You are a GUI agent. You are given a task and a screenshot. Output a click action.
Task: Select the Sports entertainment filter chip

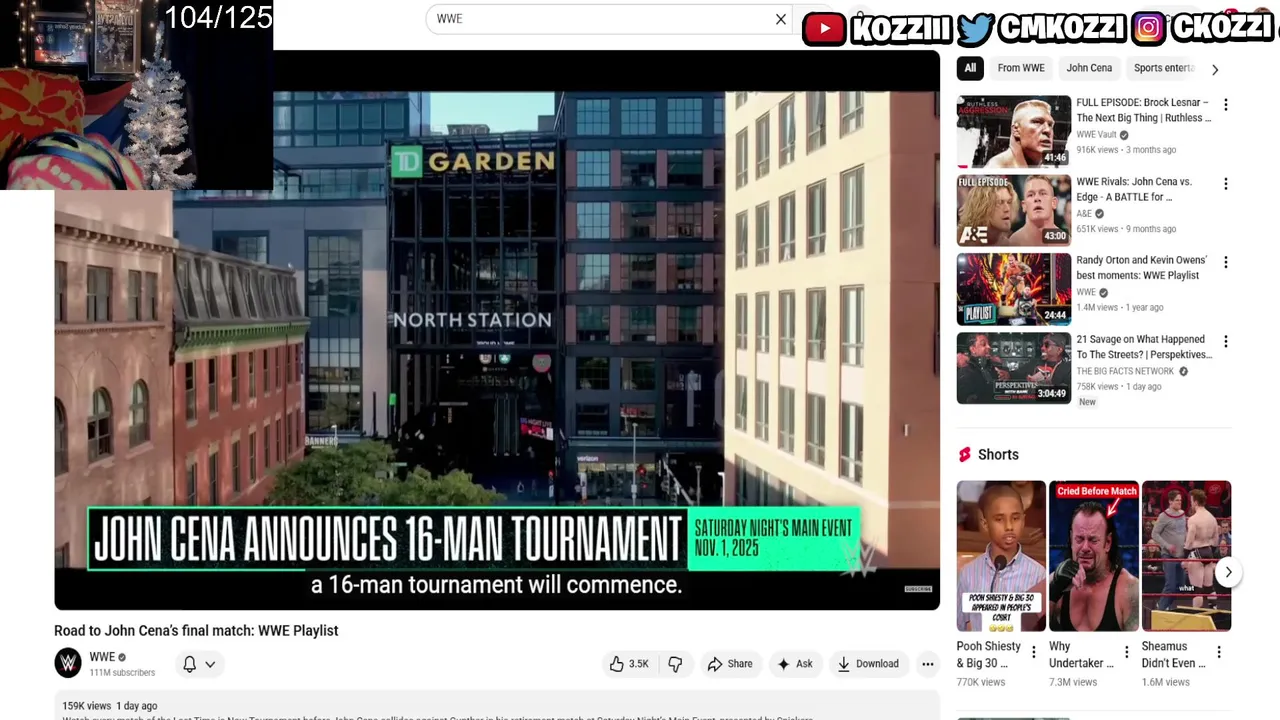point(1164,68)
